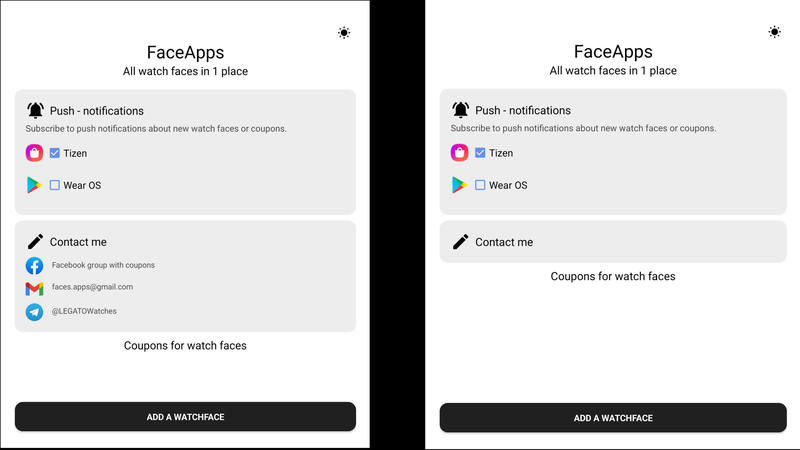Click the Facebook icon in Contact me
The image size is (800, 450).
click(34, 265)
